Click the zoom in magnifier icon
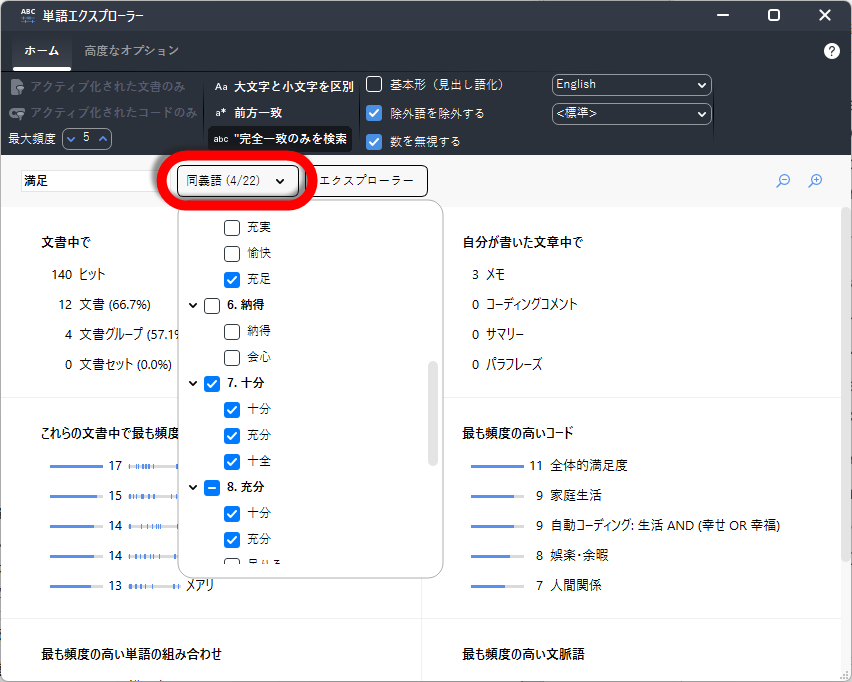The image size is (852, 682). pyautogui.click(x=815, y=181)
